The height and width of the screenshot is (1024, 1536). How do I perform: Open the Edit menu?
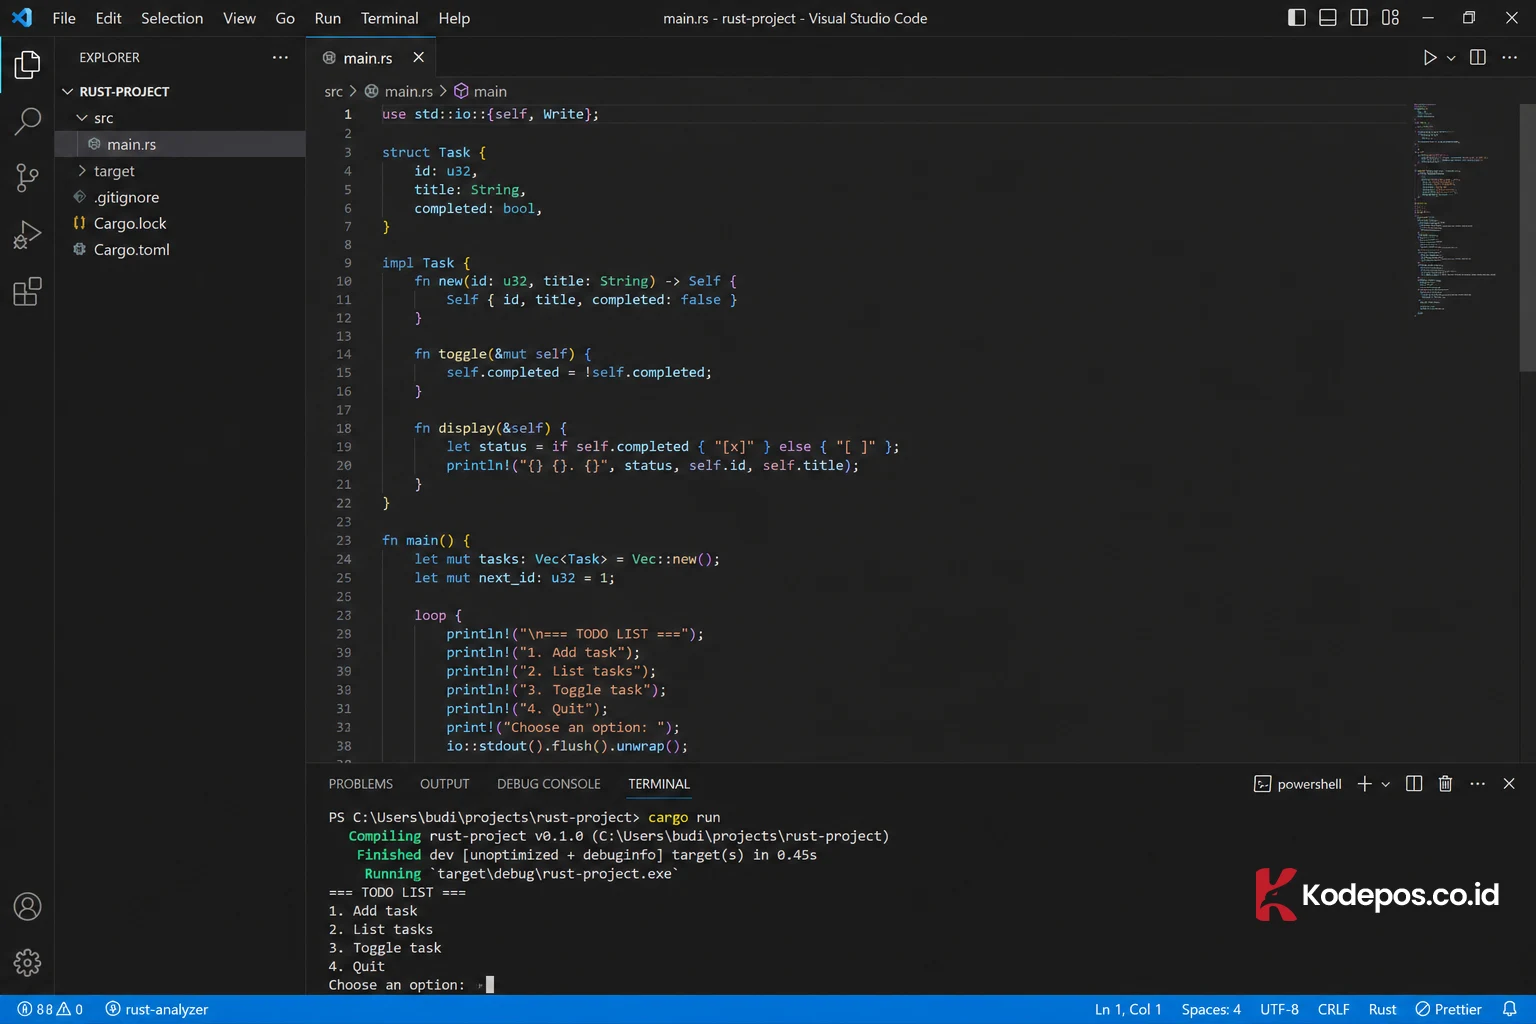[x=108, y=18]
